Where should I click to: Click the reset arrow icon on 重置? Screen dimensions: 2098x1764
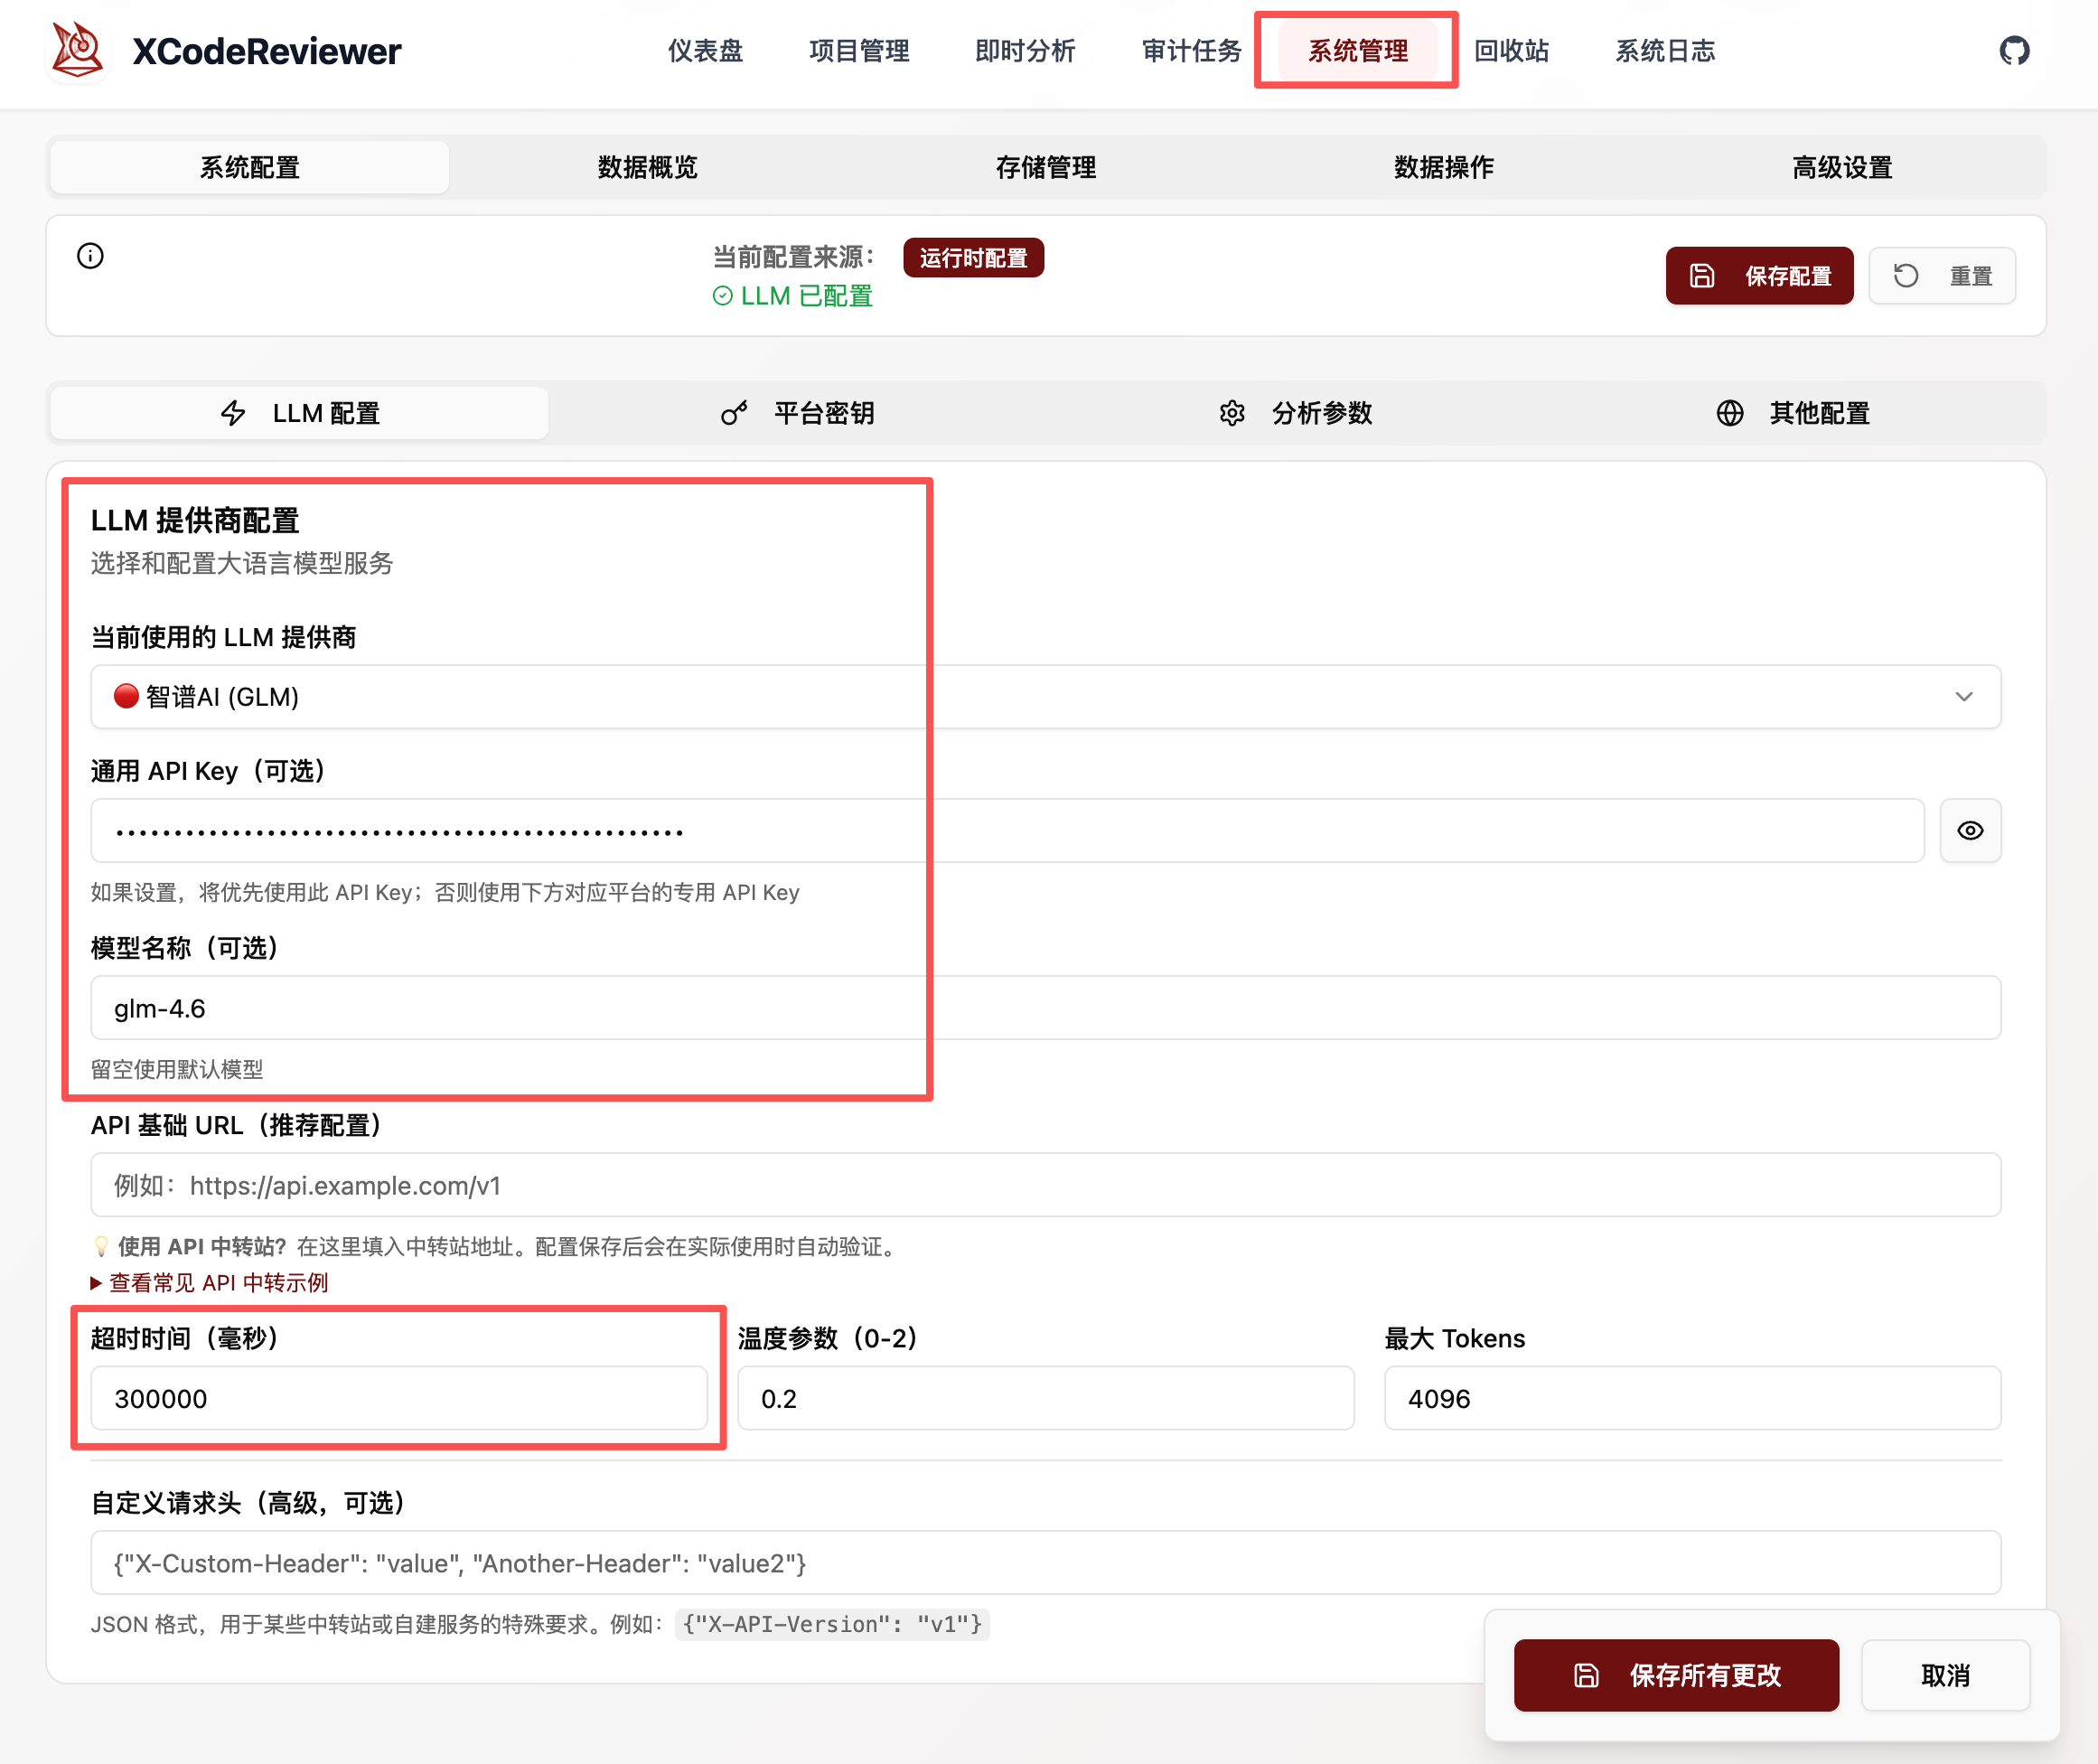[x=1906, y=275]
